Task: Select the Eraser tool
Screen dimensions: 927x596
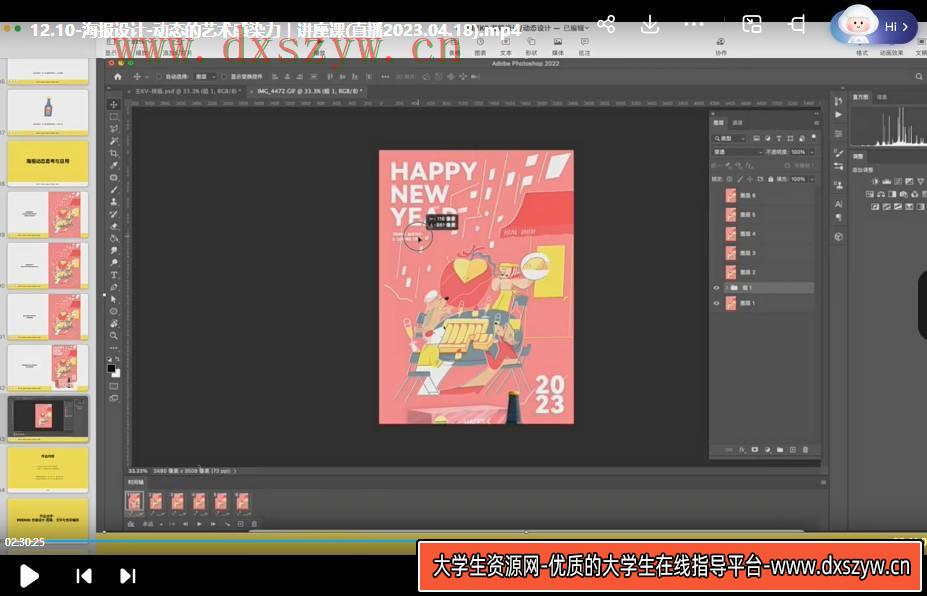Action: pyautogui.click(x=114, y=226)
